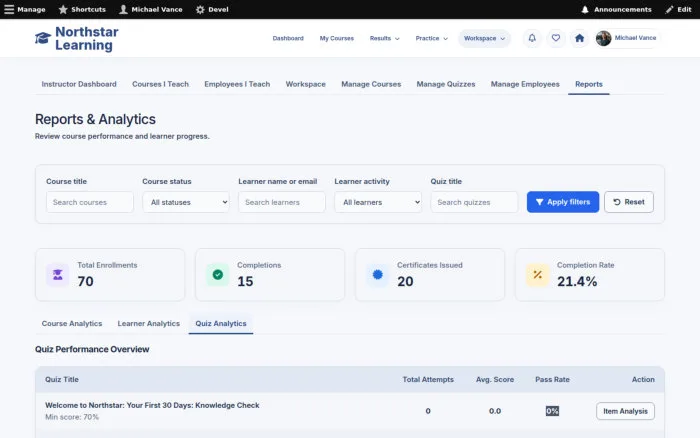This screenshot has width=700, height=438.
Task: Click the funnel icon on Apply filters
Action: click(539, 202)
